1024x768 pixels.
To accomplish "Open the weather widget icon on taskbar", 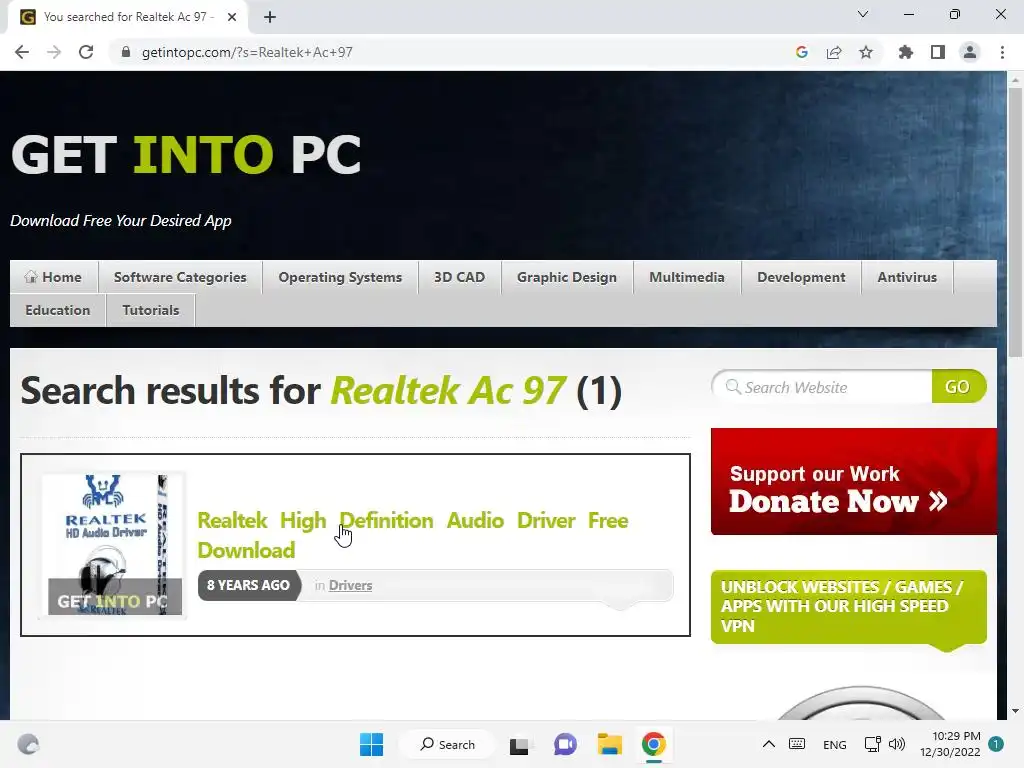I will click(x=28, y=744).
